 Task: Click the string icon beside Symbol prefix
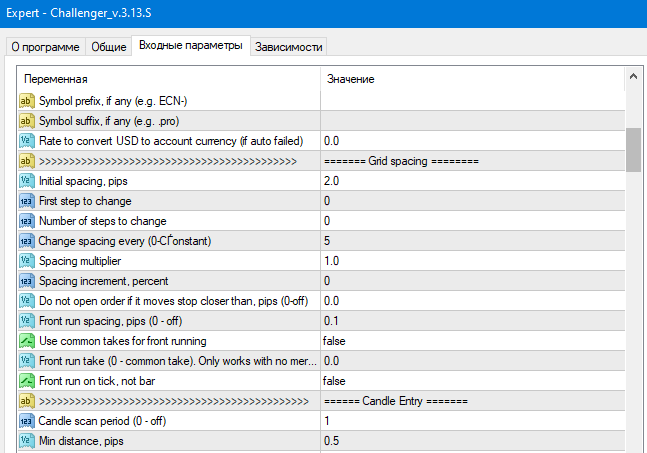coord(26,101)
